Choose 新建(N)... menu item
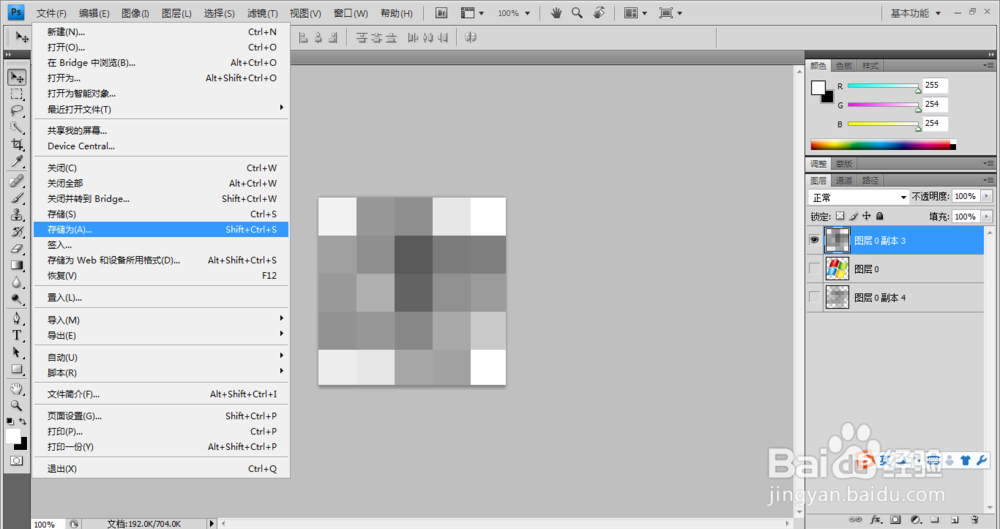 click(x=161, y=32)
